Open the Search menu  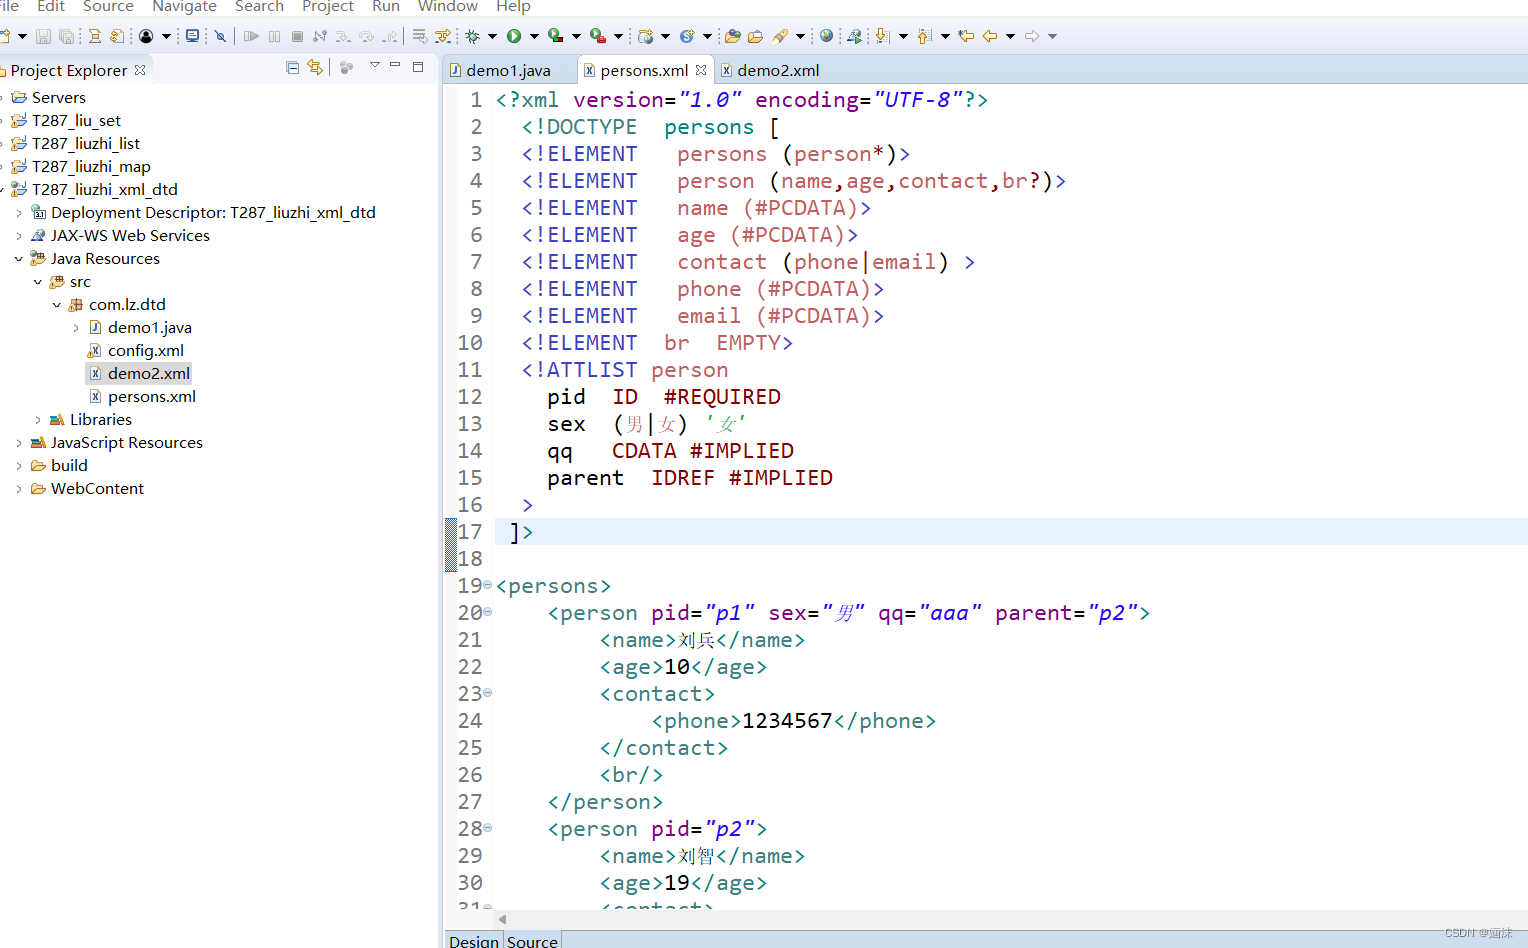259,7
